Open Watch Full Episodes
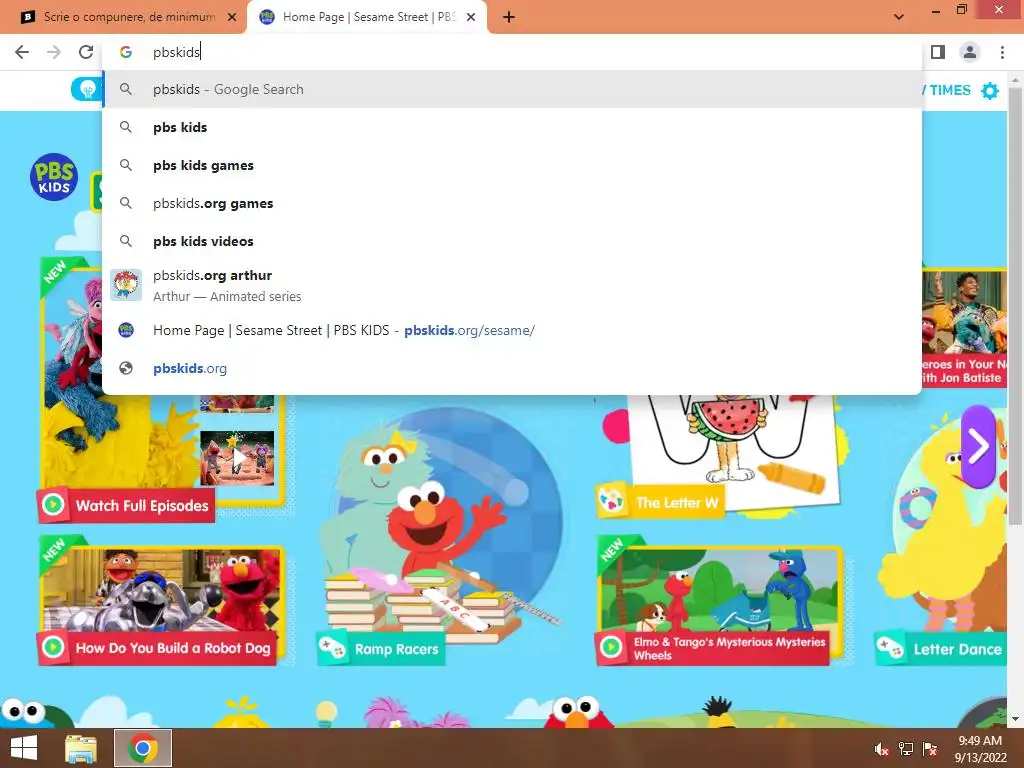 pyautogui.click(x=142, y=505)
